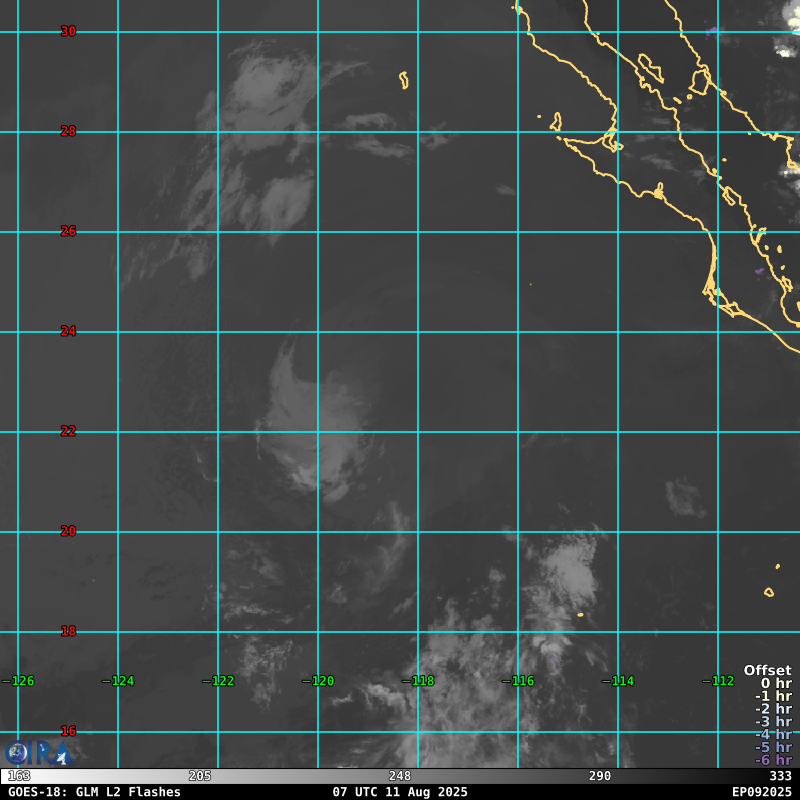Click the colorbar value 248
This screenshot has height=800, width=800.
point(400,777)
